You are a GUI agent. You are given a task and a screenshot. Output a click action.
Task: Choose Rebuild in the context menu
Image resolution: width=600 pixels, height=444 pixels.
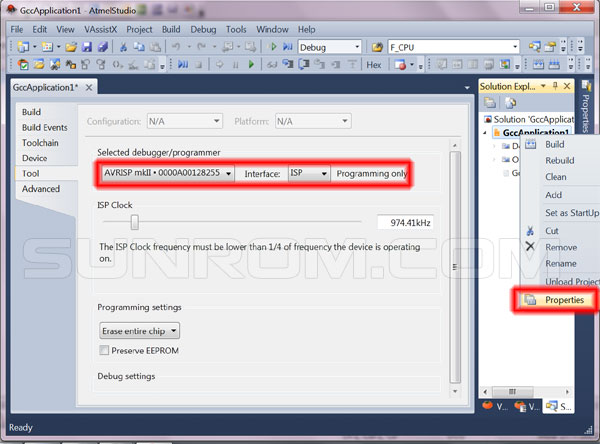pos(559,160)
